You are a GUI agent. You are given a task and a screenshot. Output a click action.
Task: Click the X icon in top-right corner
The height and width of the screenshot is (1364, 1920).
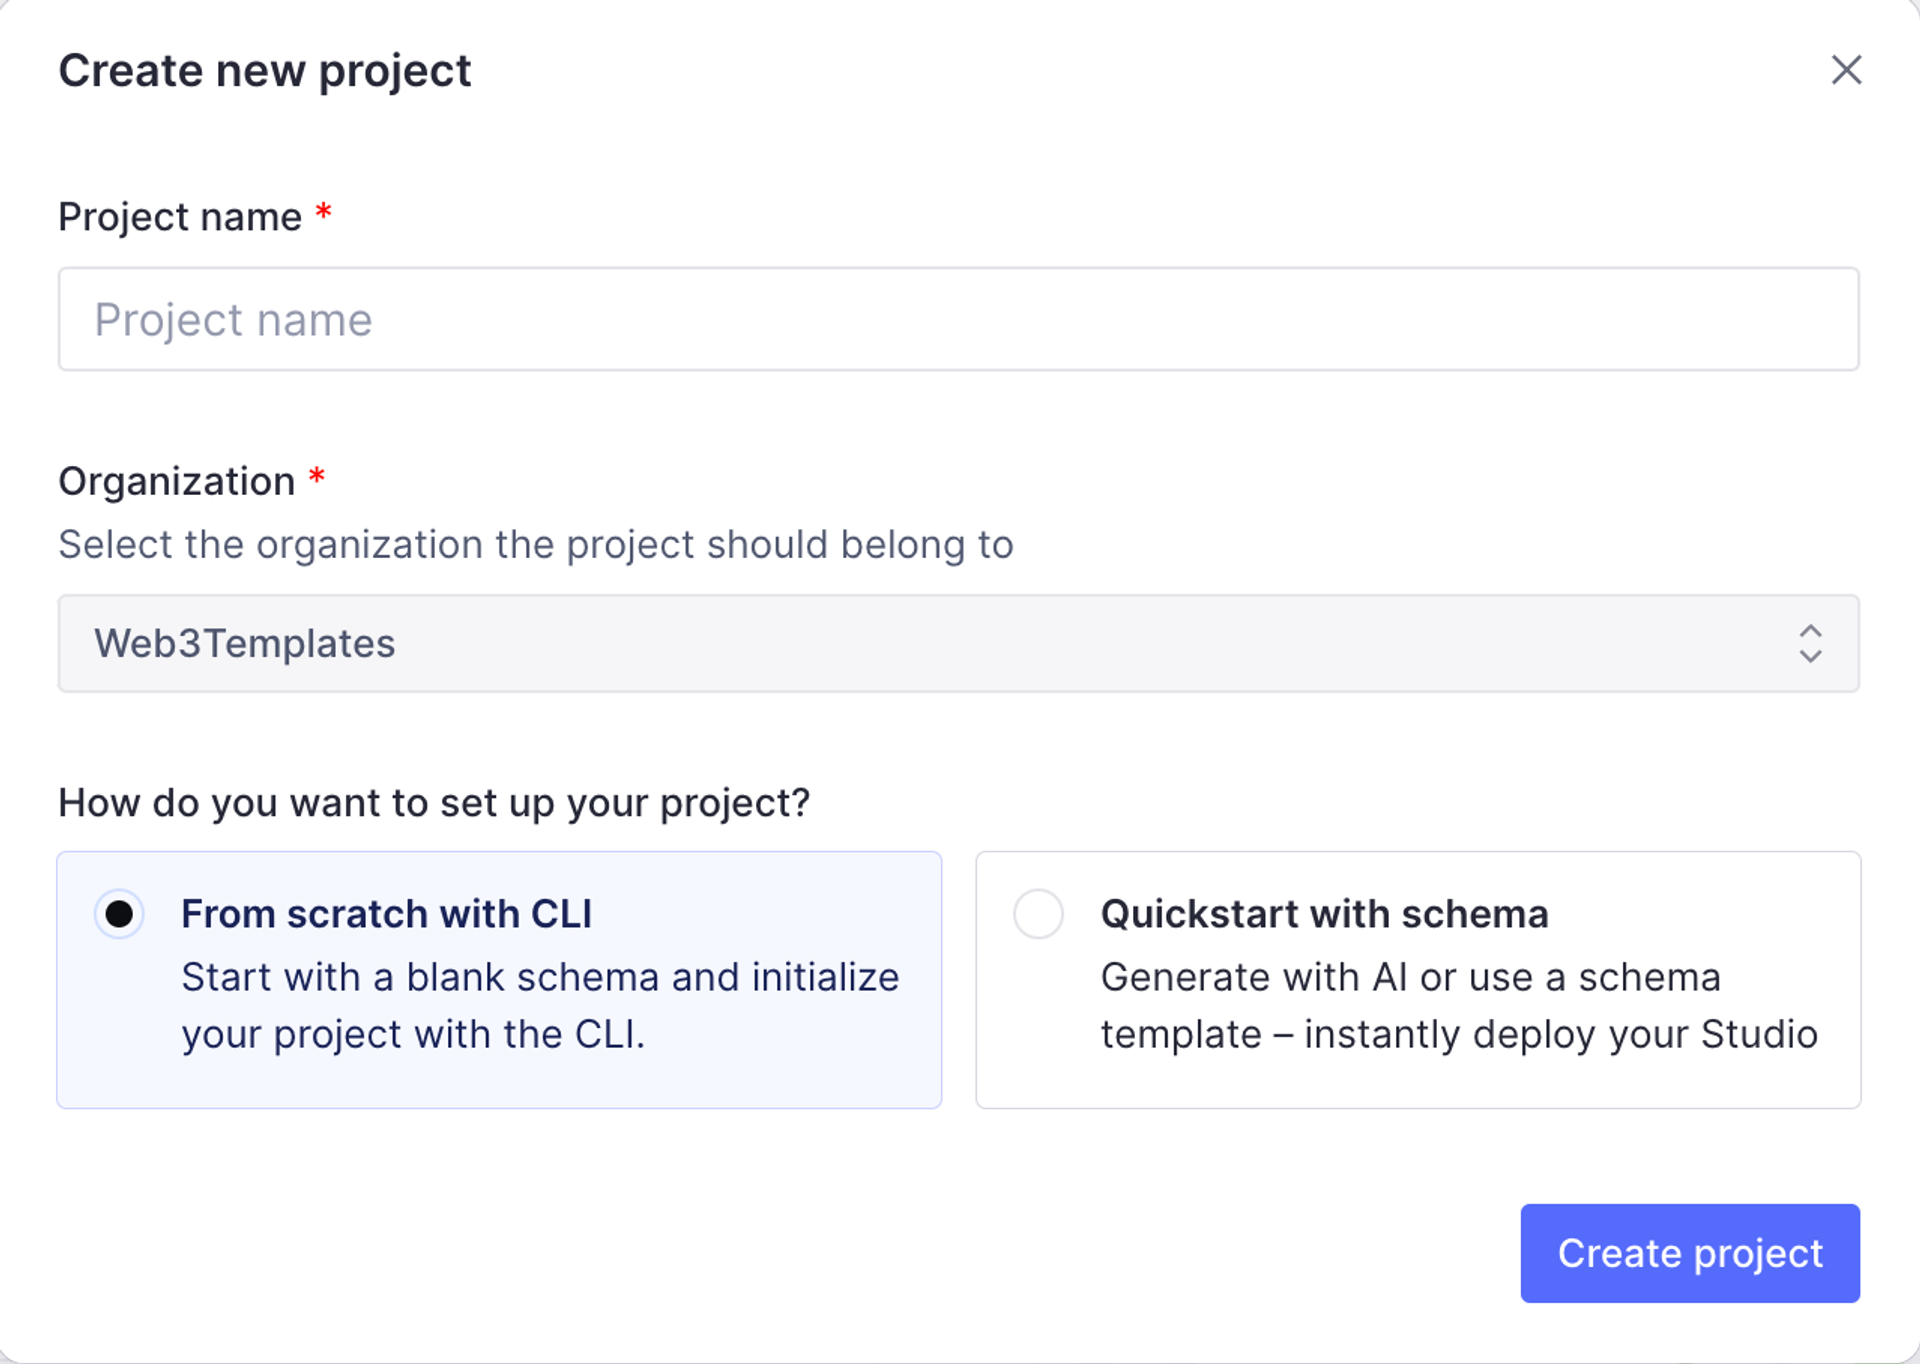[1845, 70]
